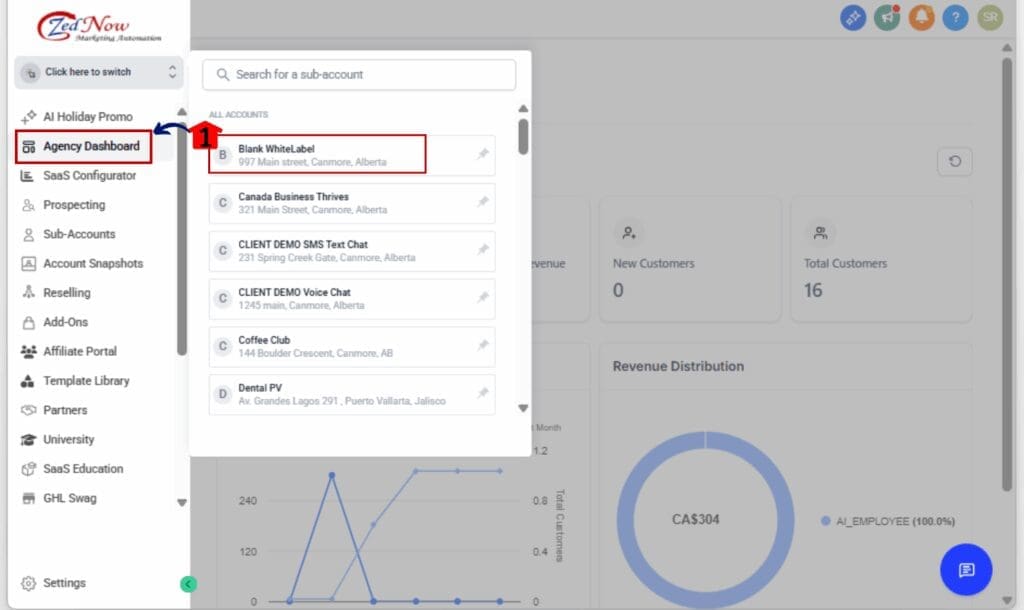Click the AI_EMPLOYEE legend color dot
This screenshot has width=1024, height=610.
tap(825, 521)
